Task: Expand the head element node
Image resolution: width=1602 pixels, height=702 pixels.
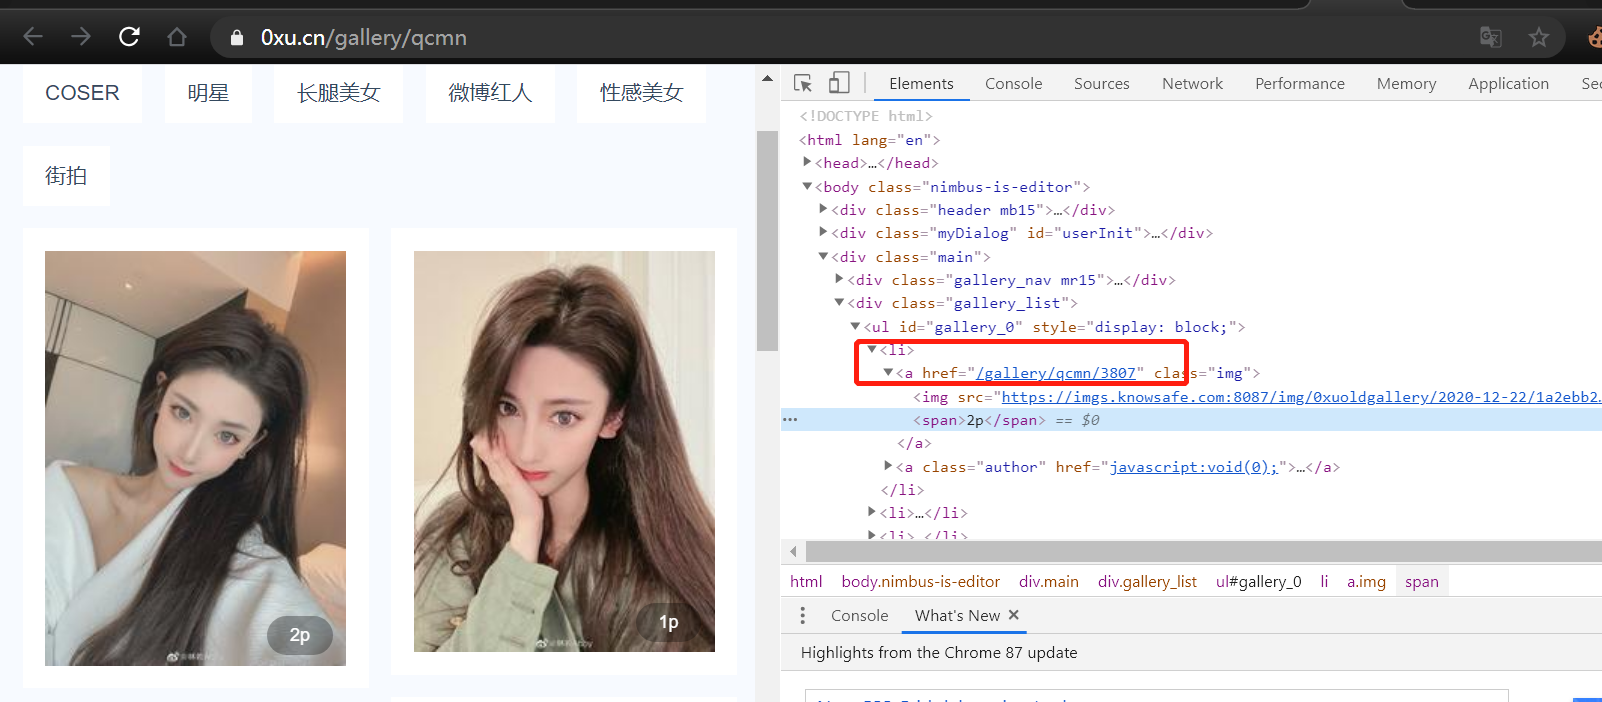Action: tap(807, 162)
